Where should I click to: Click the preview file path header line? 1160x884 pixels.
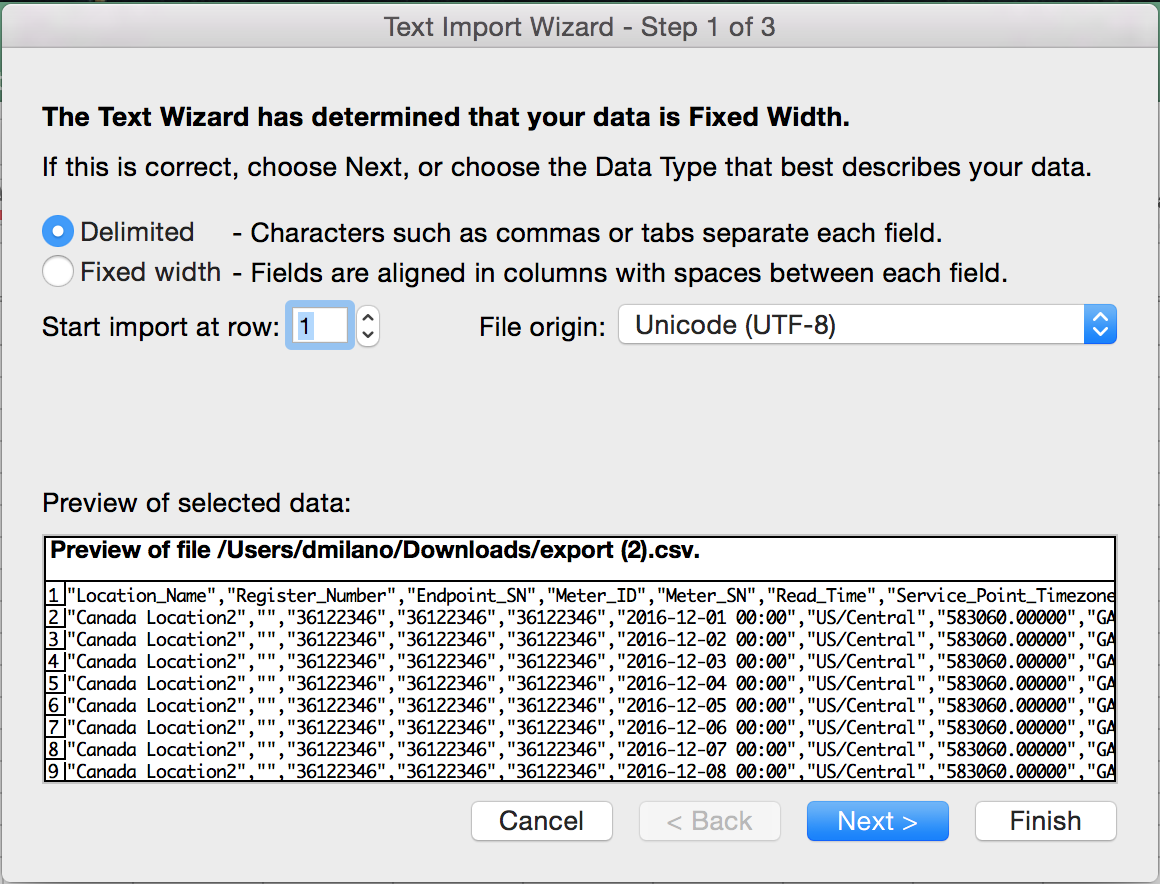tap(374, 550)
